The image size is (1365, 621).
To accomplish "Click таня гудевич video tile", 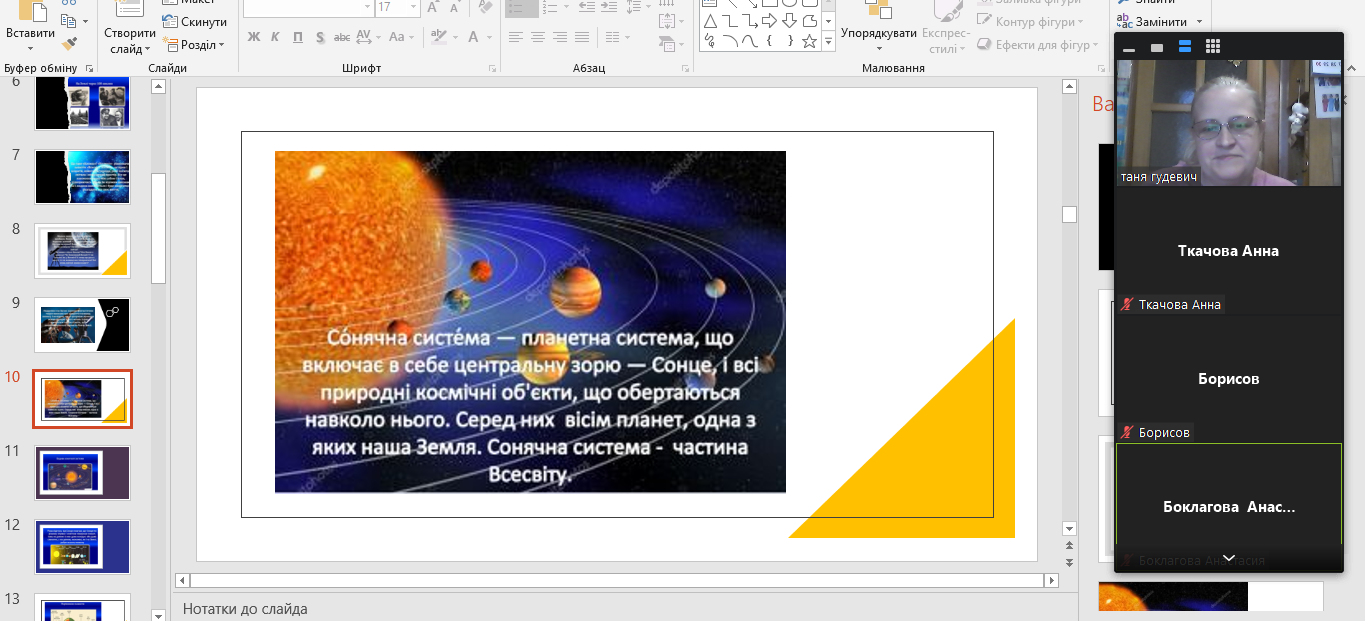I will [x=1228, y=122].
